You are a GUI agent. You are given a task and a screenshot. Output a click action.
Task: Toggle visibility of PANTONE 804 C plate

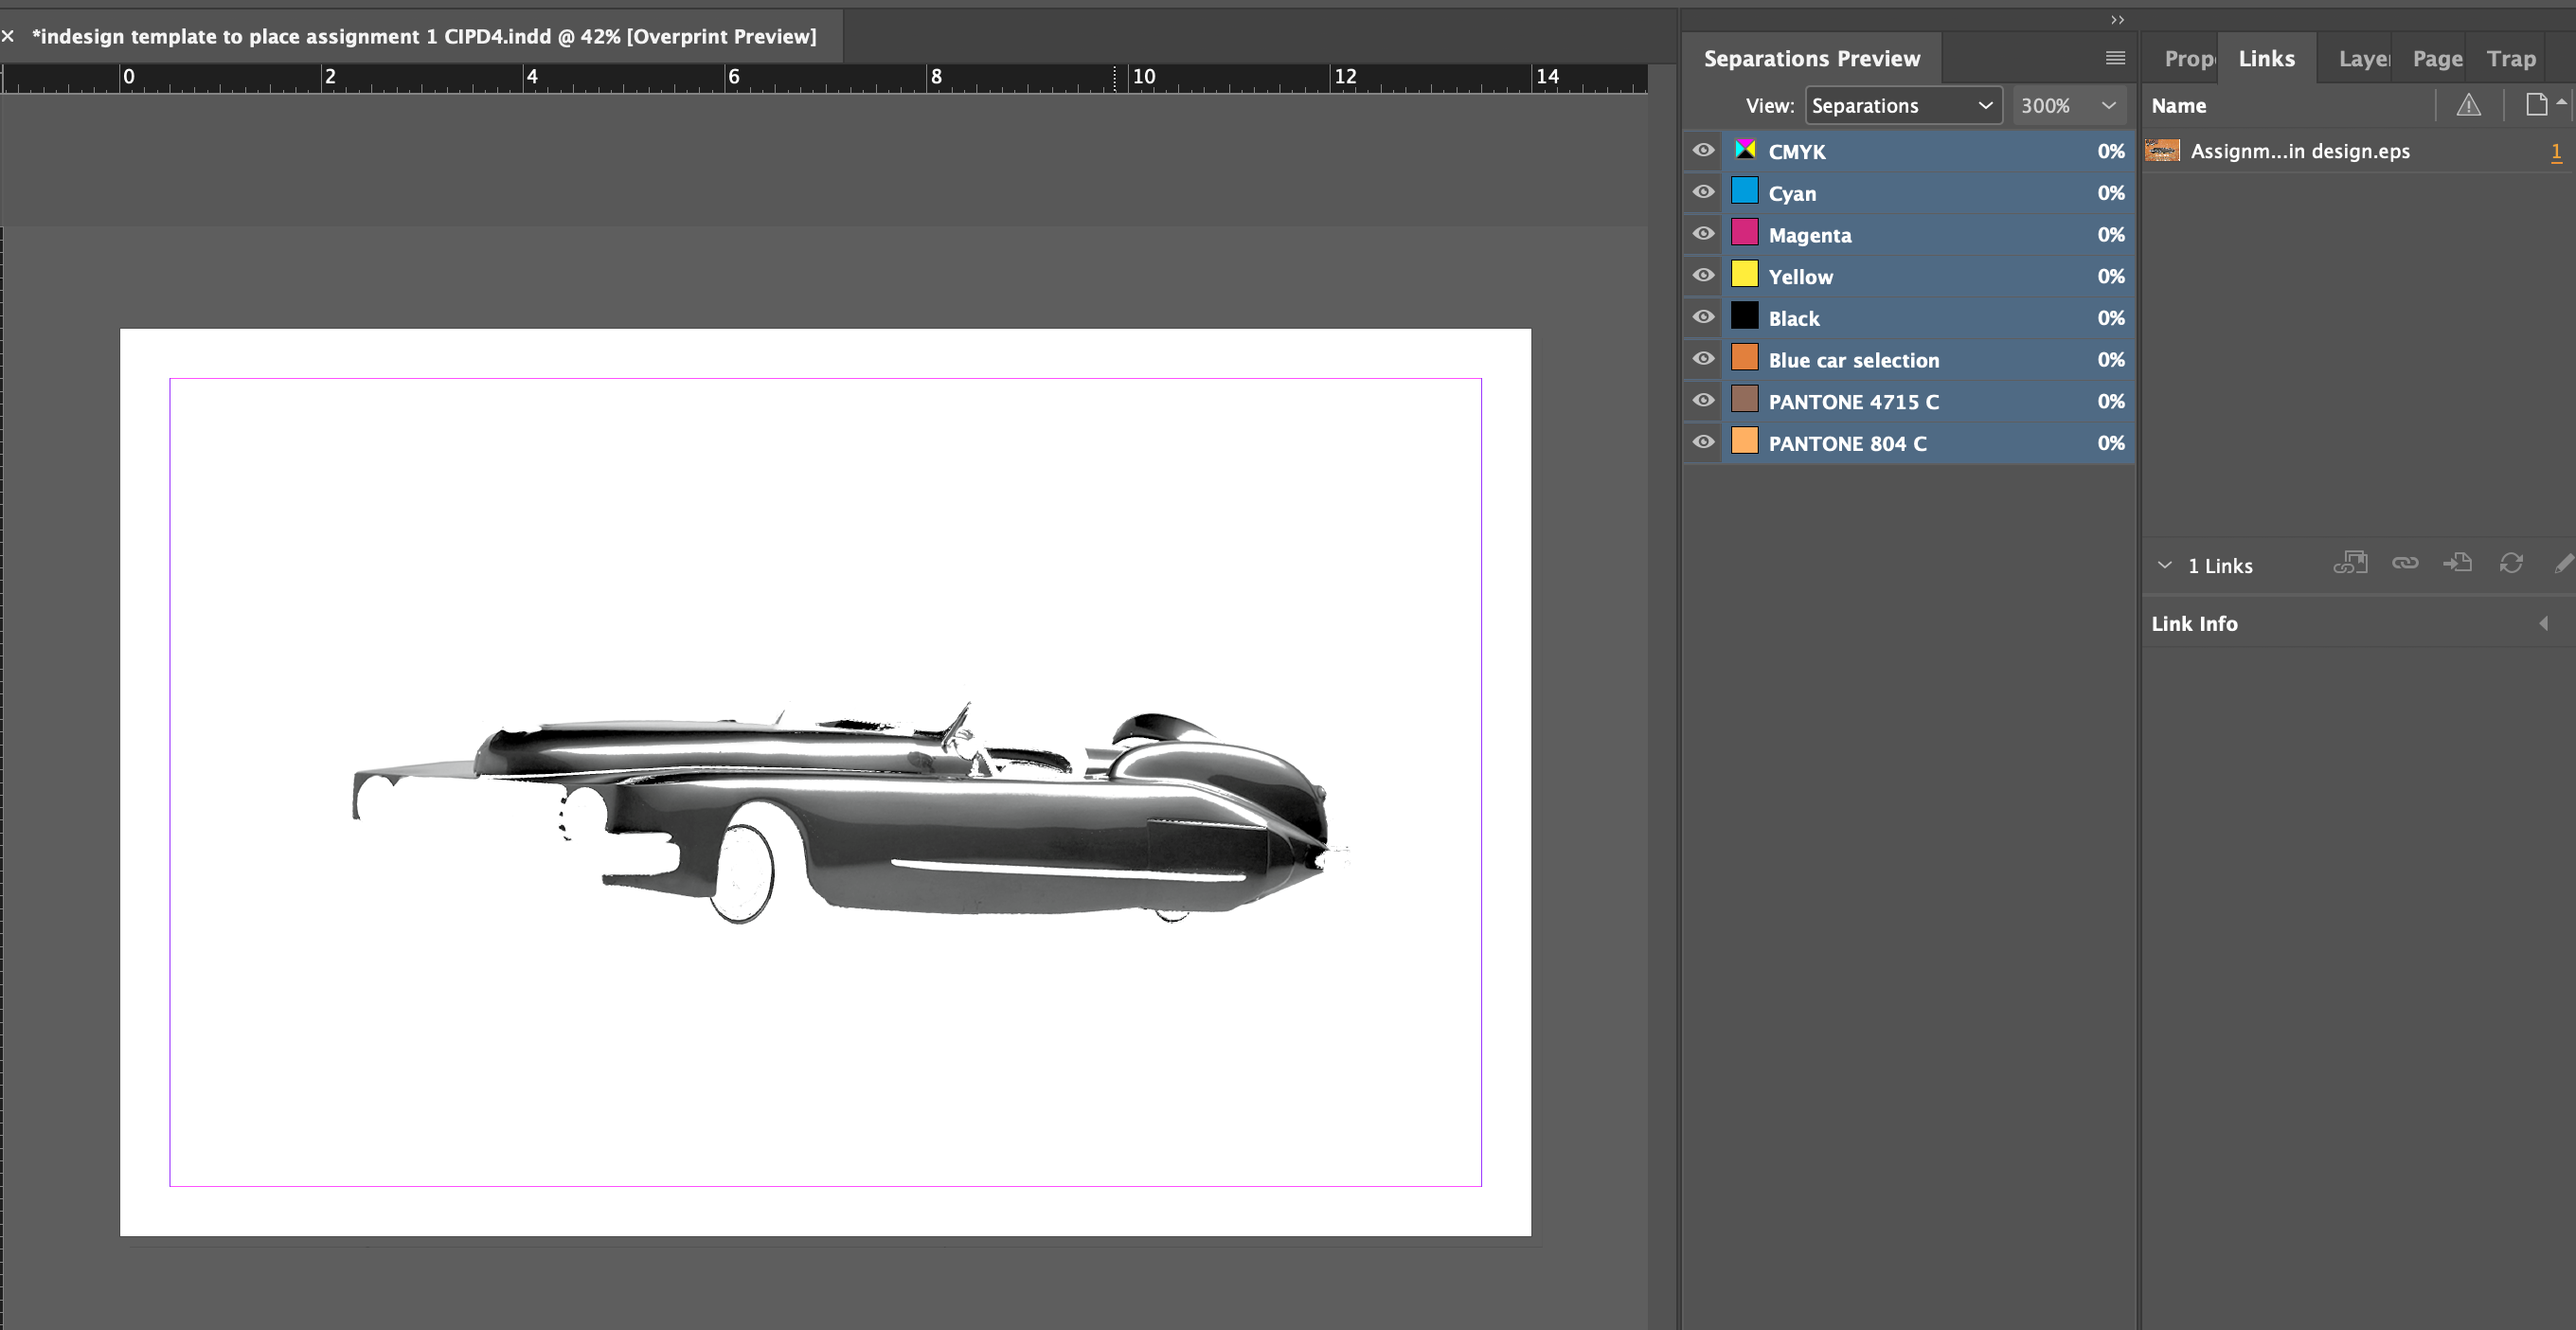point(1702,442)
